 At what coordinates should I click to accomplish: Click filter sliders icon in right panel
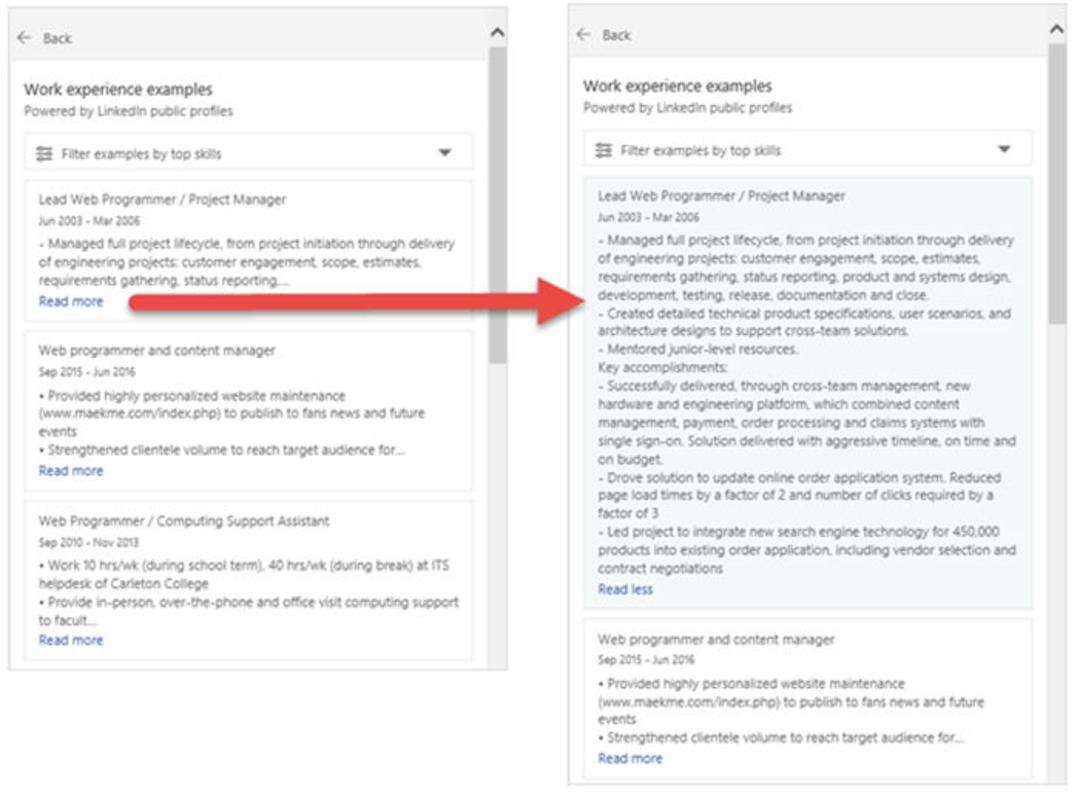[603, 150]
